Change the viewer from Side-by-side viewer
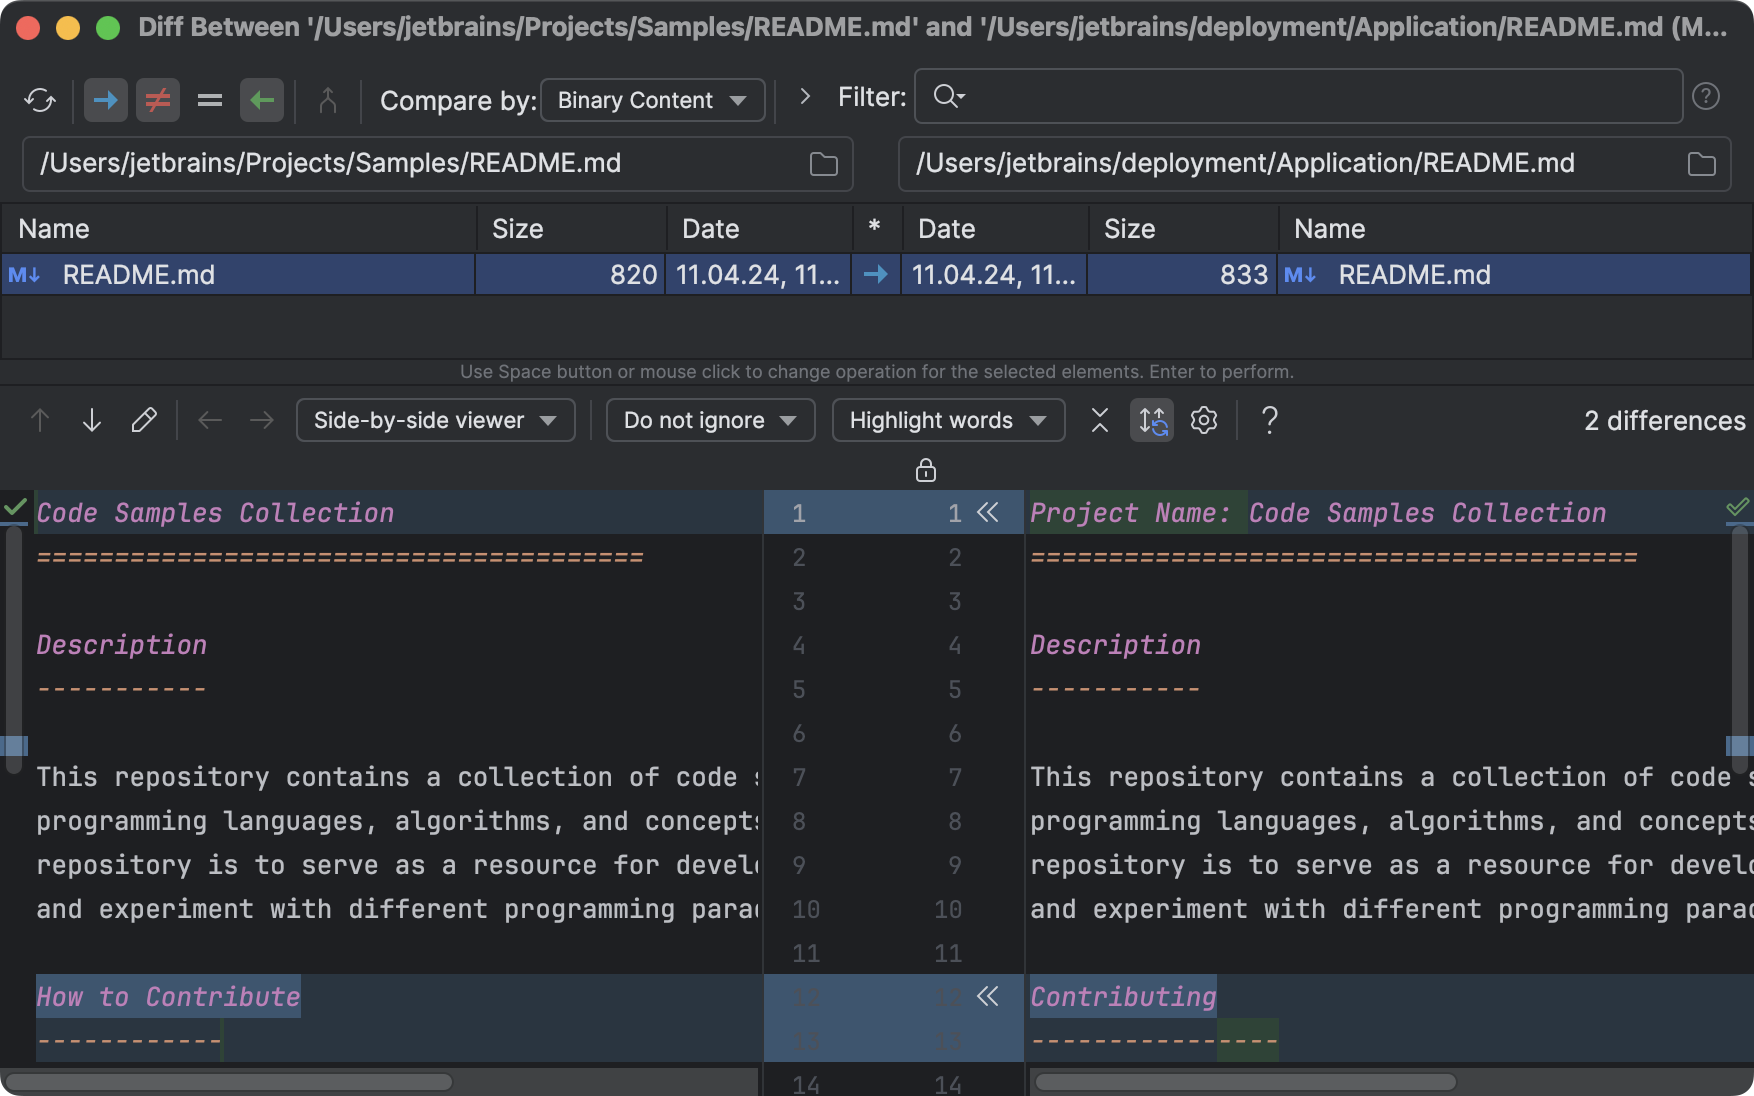This screenshot has height=1096, width=1754. pos(435,420)
